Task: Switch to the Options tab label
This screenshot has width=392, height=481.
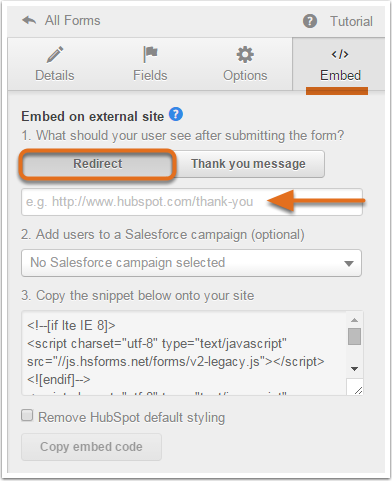Action: pos(245,75)
